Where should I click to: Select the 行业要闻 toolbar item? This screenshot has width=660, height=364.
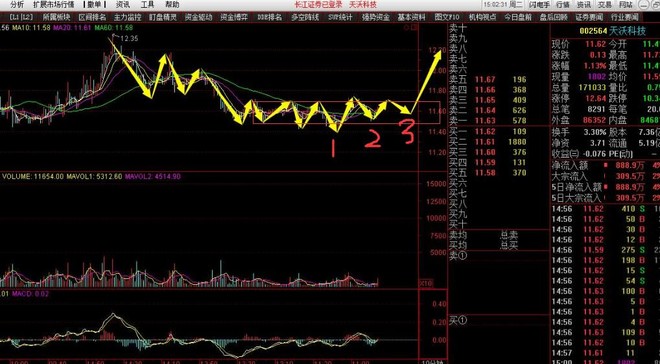(624, 17)
